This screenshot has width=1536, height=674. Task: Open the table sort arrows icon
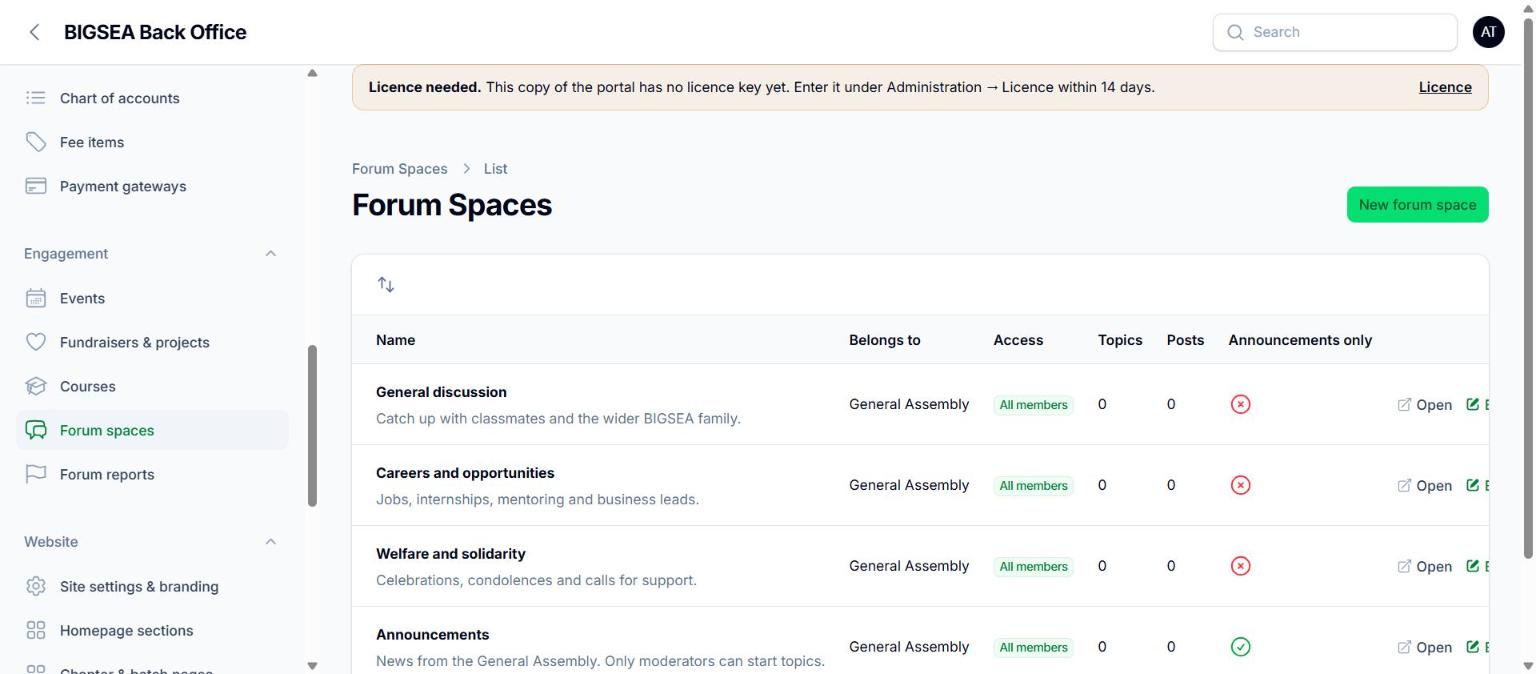pos(386,285)
